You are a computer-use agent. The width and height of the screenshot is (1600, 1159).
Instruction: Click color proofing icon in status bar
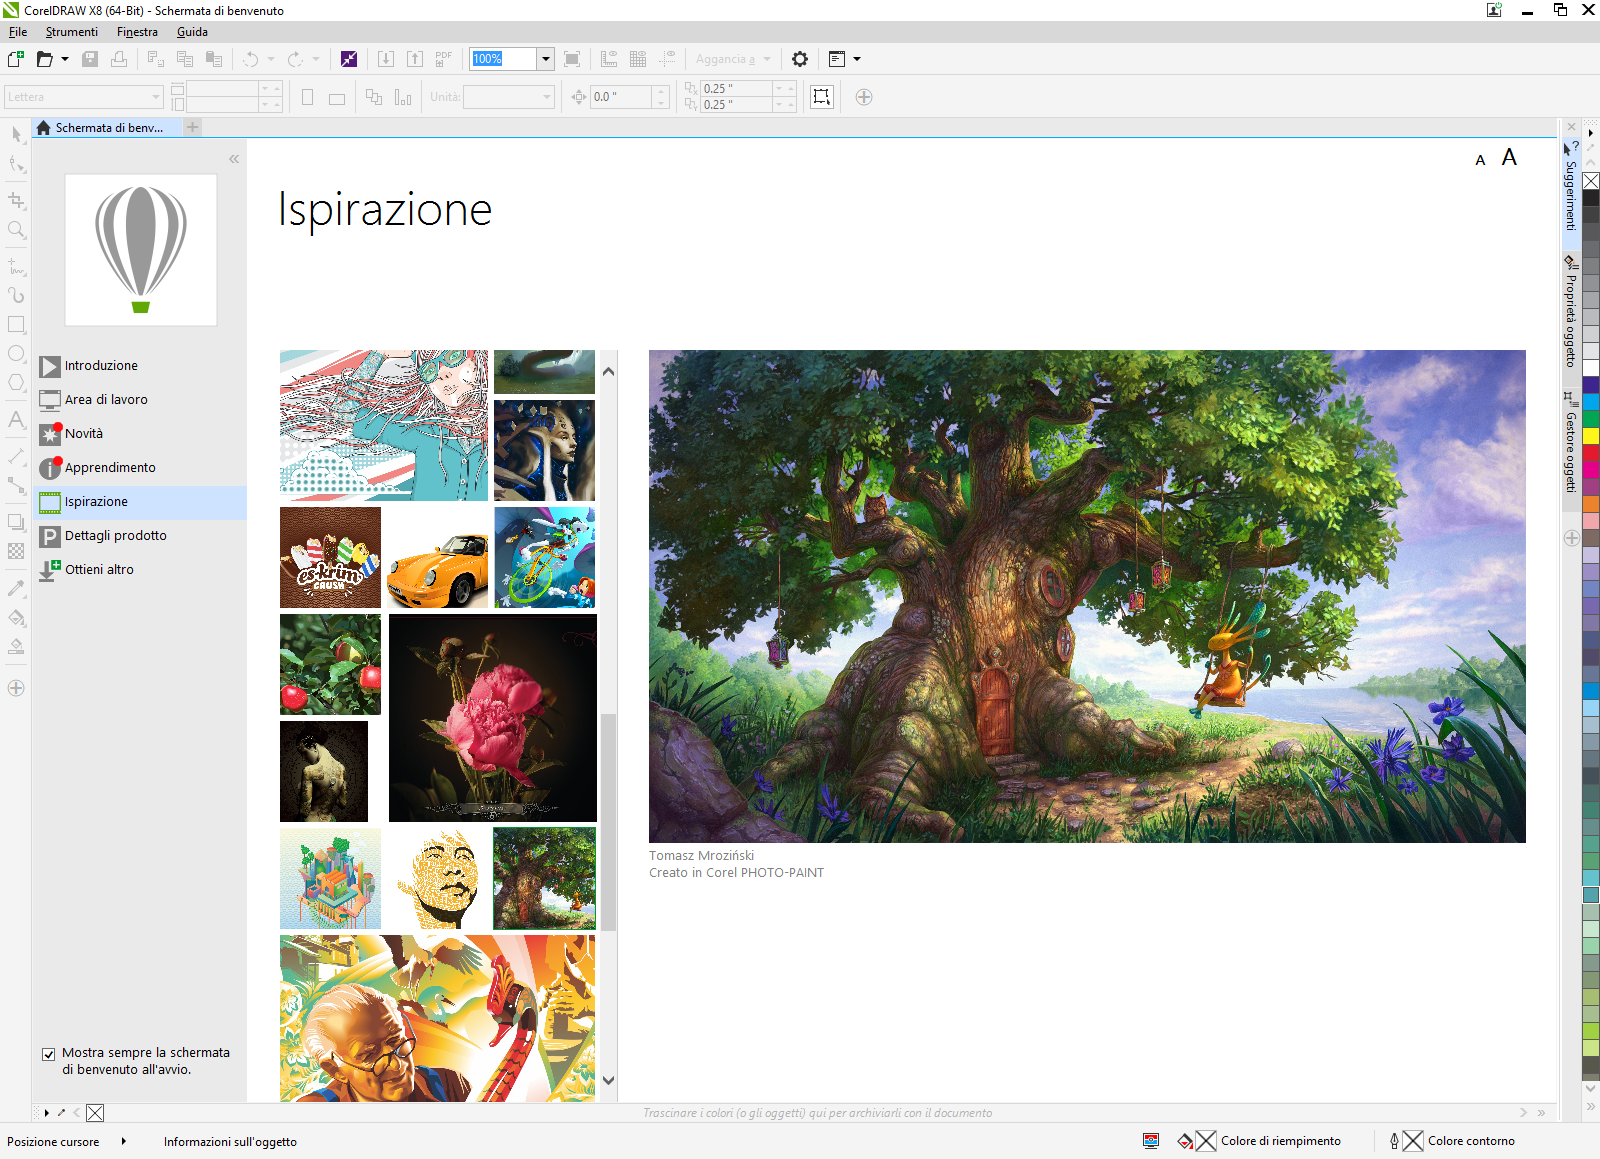click(x=1151, y=1141)
